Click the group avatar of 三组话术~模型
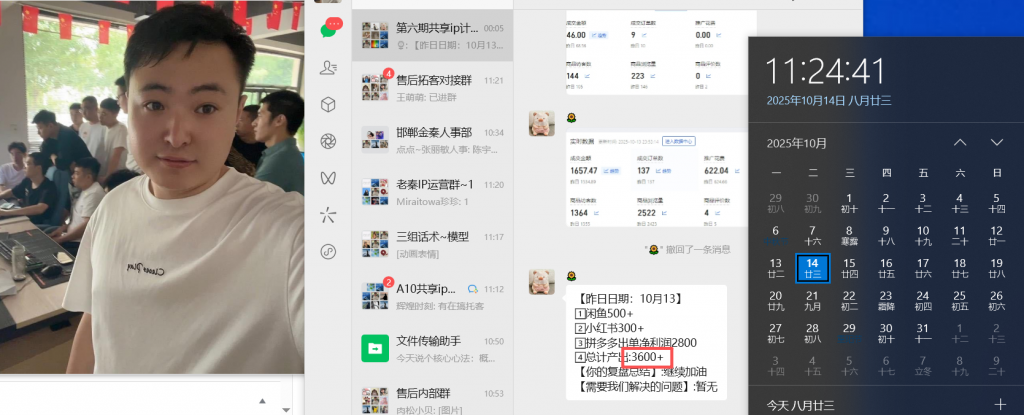Image resolution: width=1024 pixels, height=415 pixels. pyautogui.click(x=375, y=244)
